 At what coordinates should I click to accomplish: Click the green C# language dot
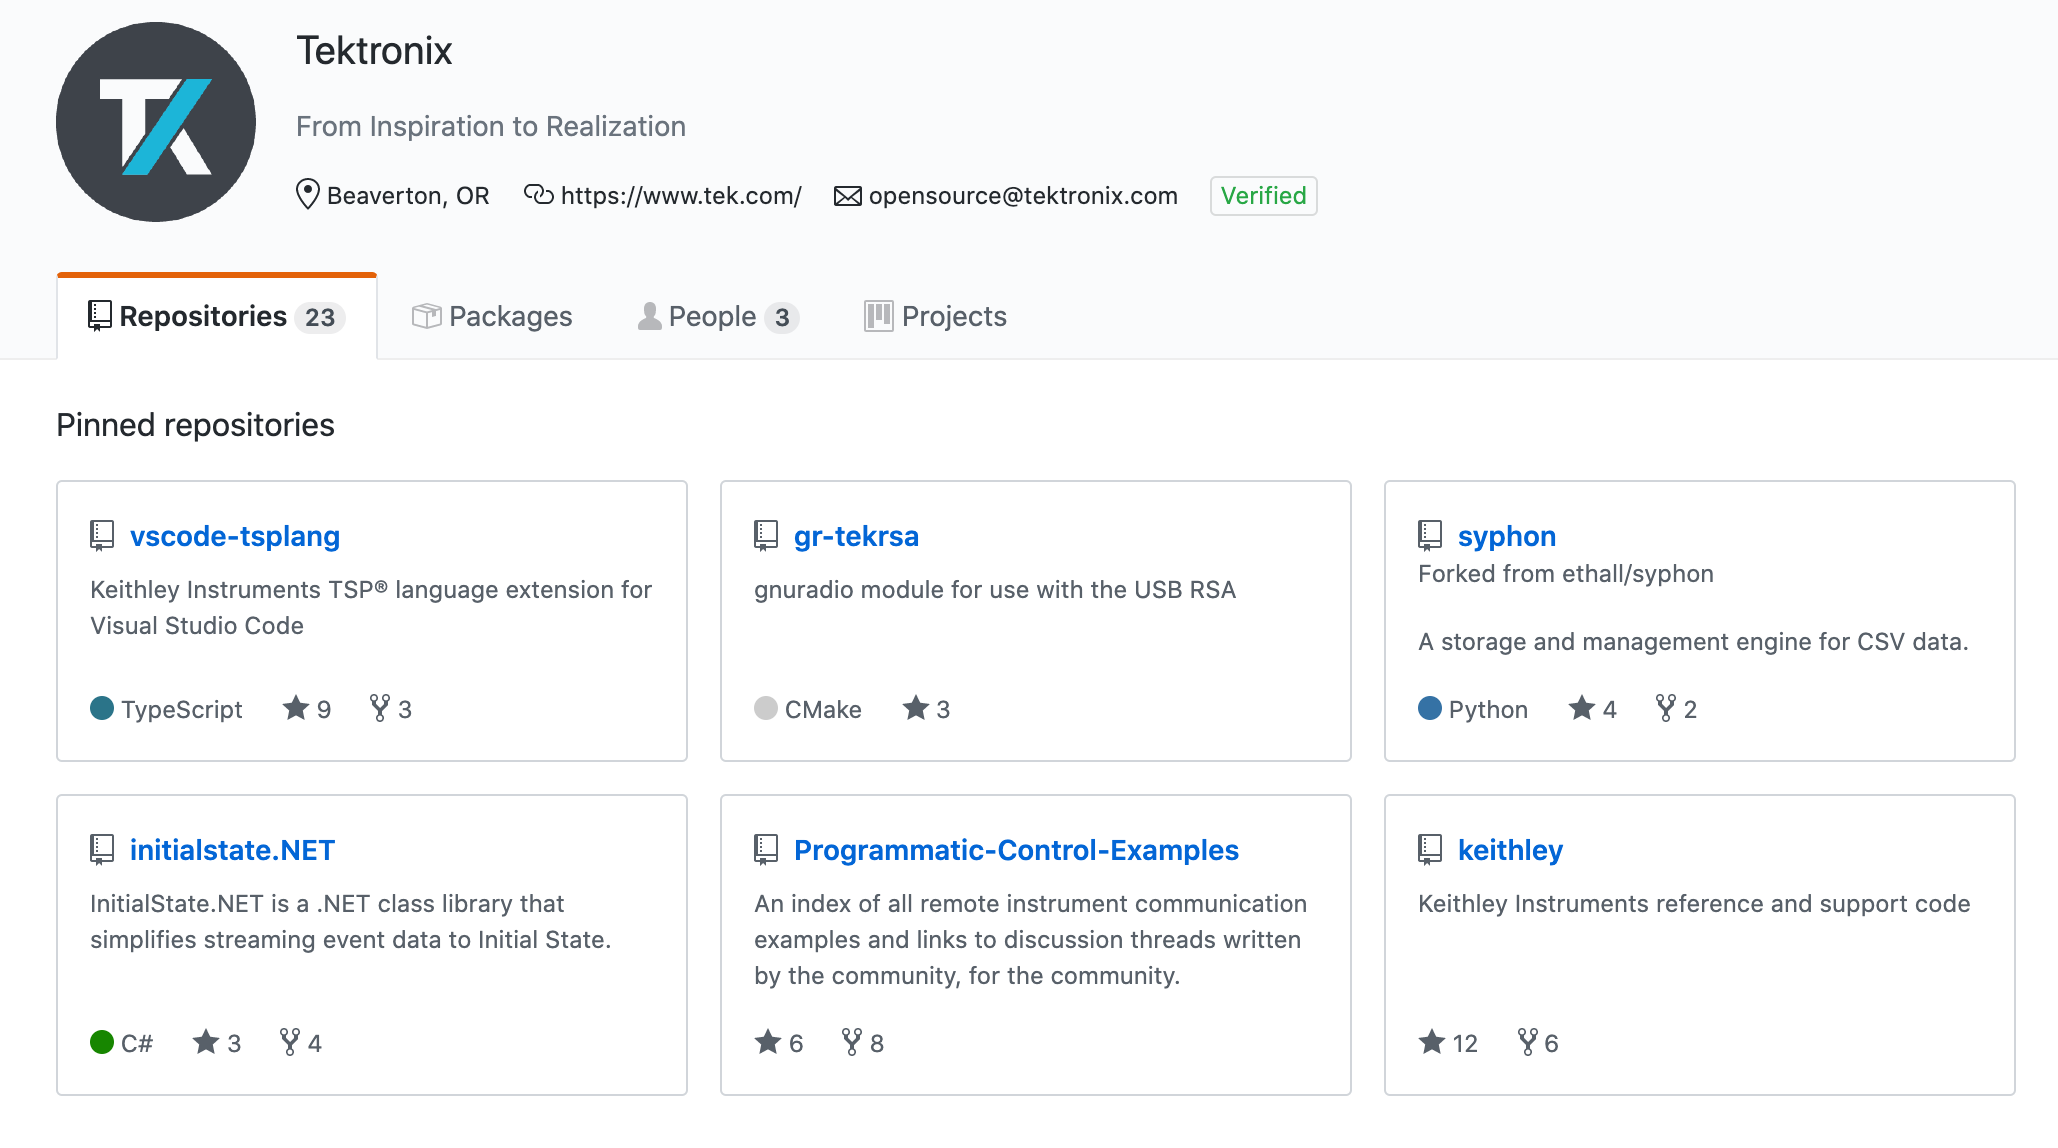pos(101,1042)
